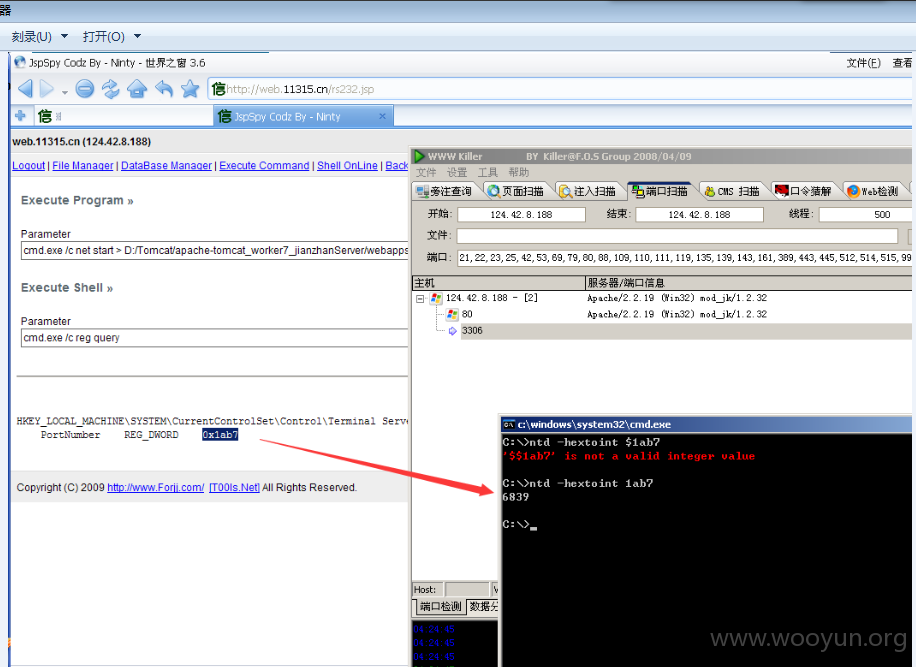Click the Favorites star icon
The image size is (916, 667).
point(190,89)
